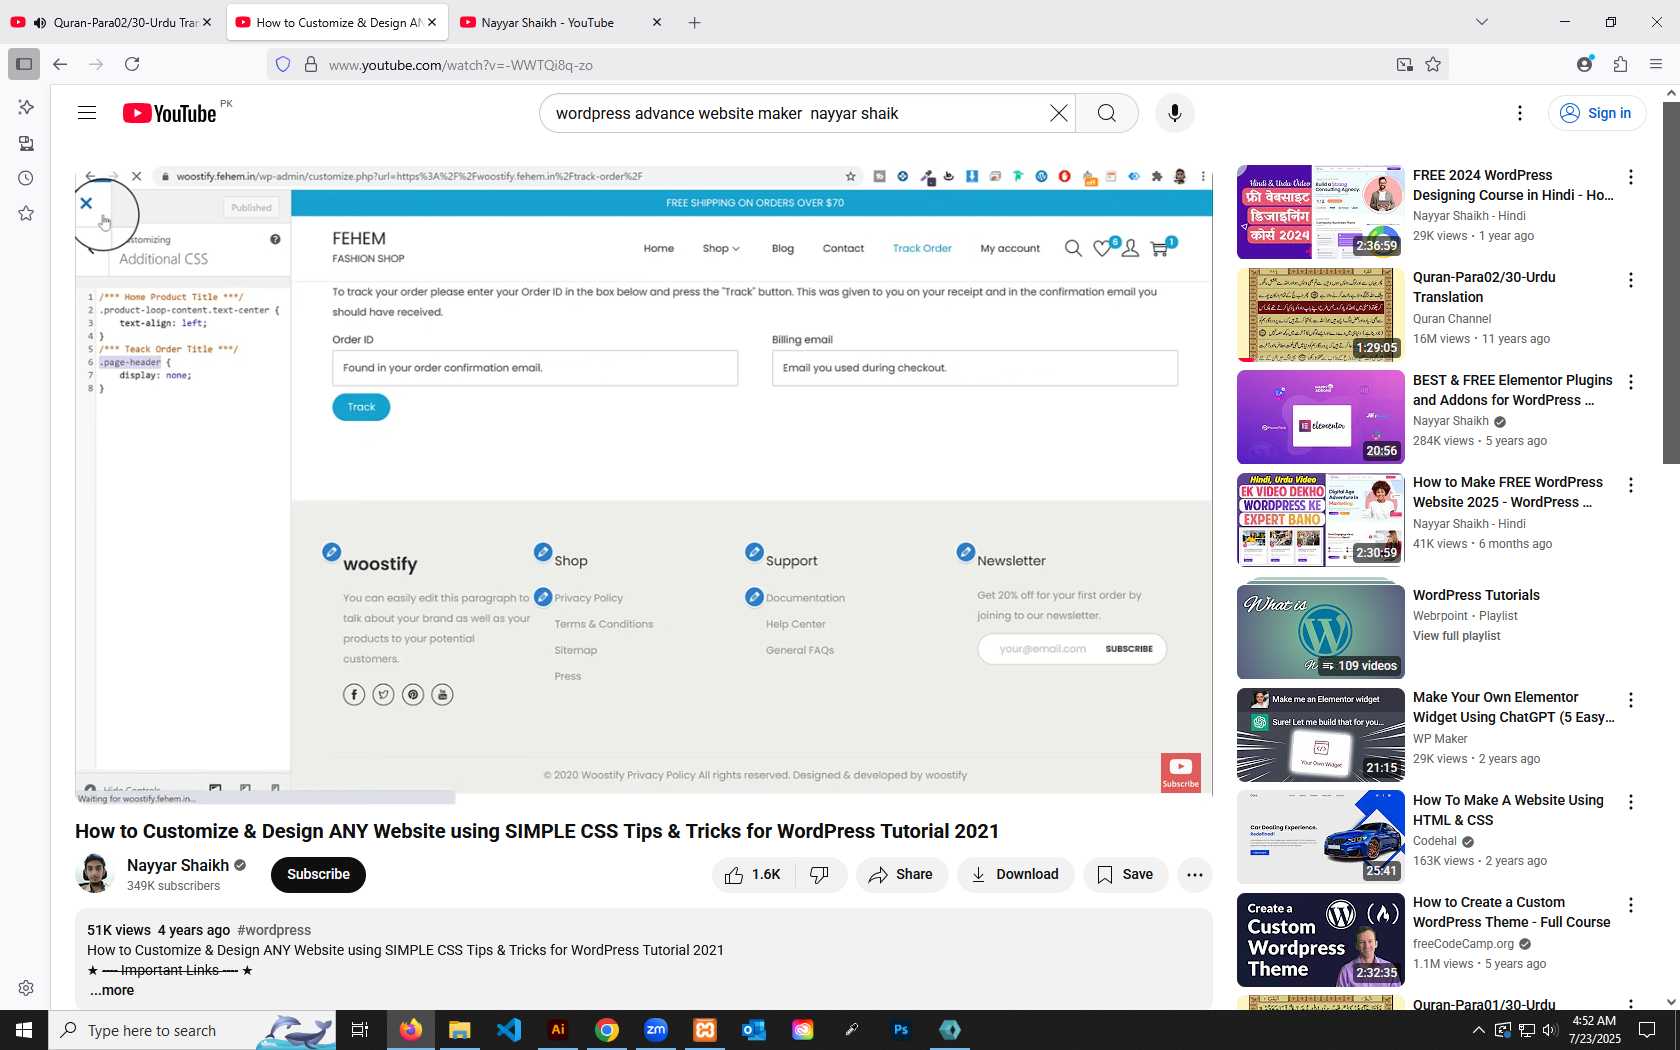Open sidebar settings gear
The image size is (1680, 1050).
point(26,988)
